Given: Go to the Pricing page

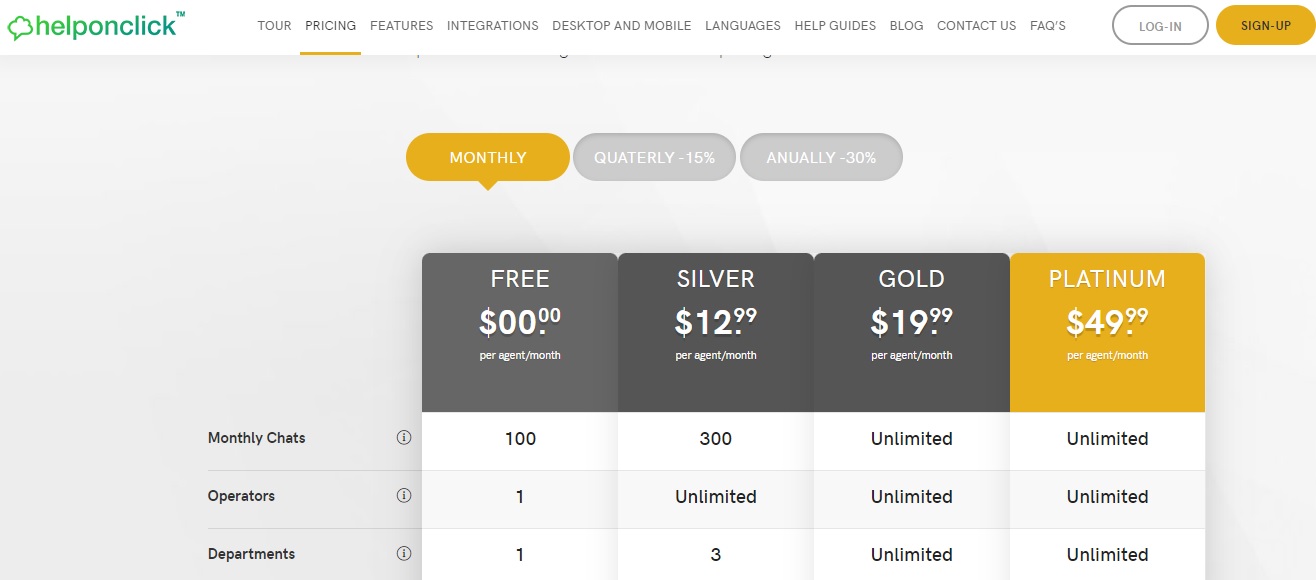Looking at the screenshot, I should pyautogui.click(x=330, y=26).
